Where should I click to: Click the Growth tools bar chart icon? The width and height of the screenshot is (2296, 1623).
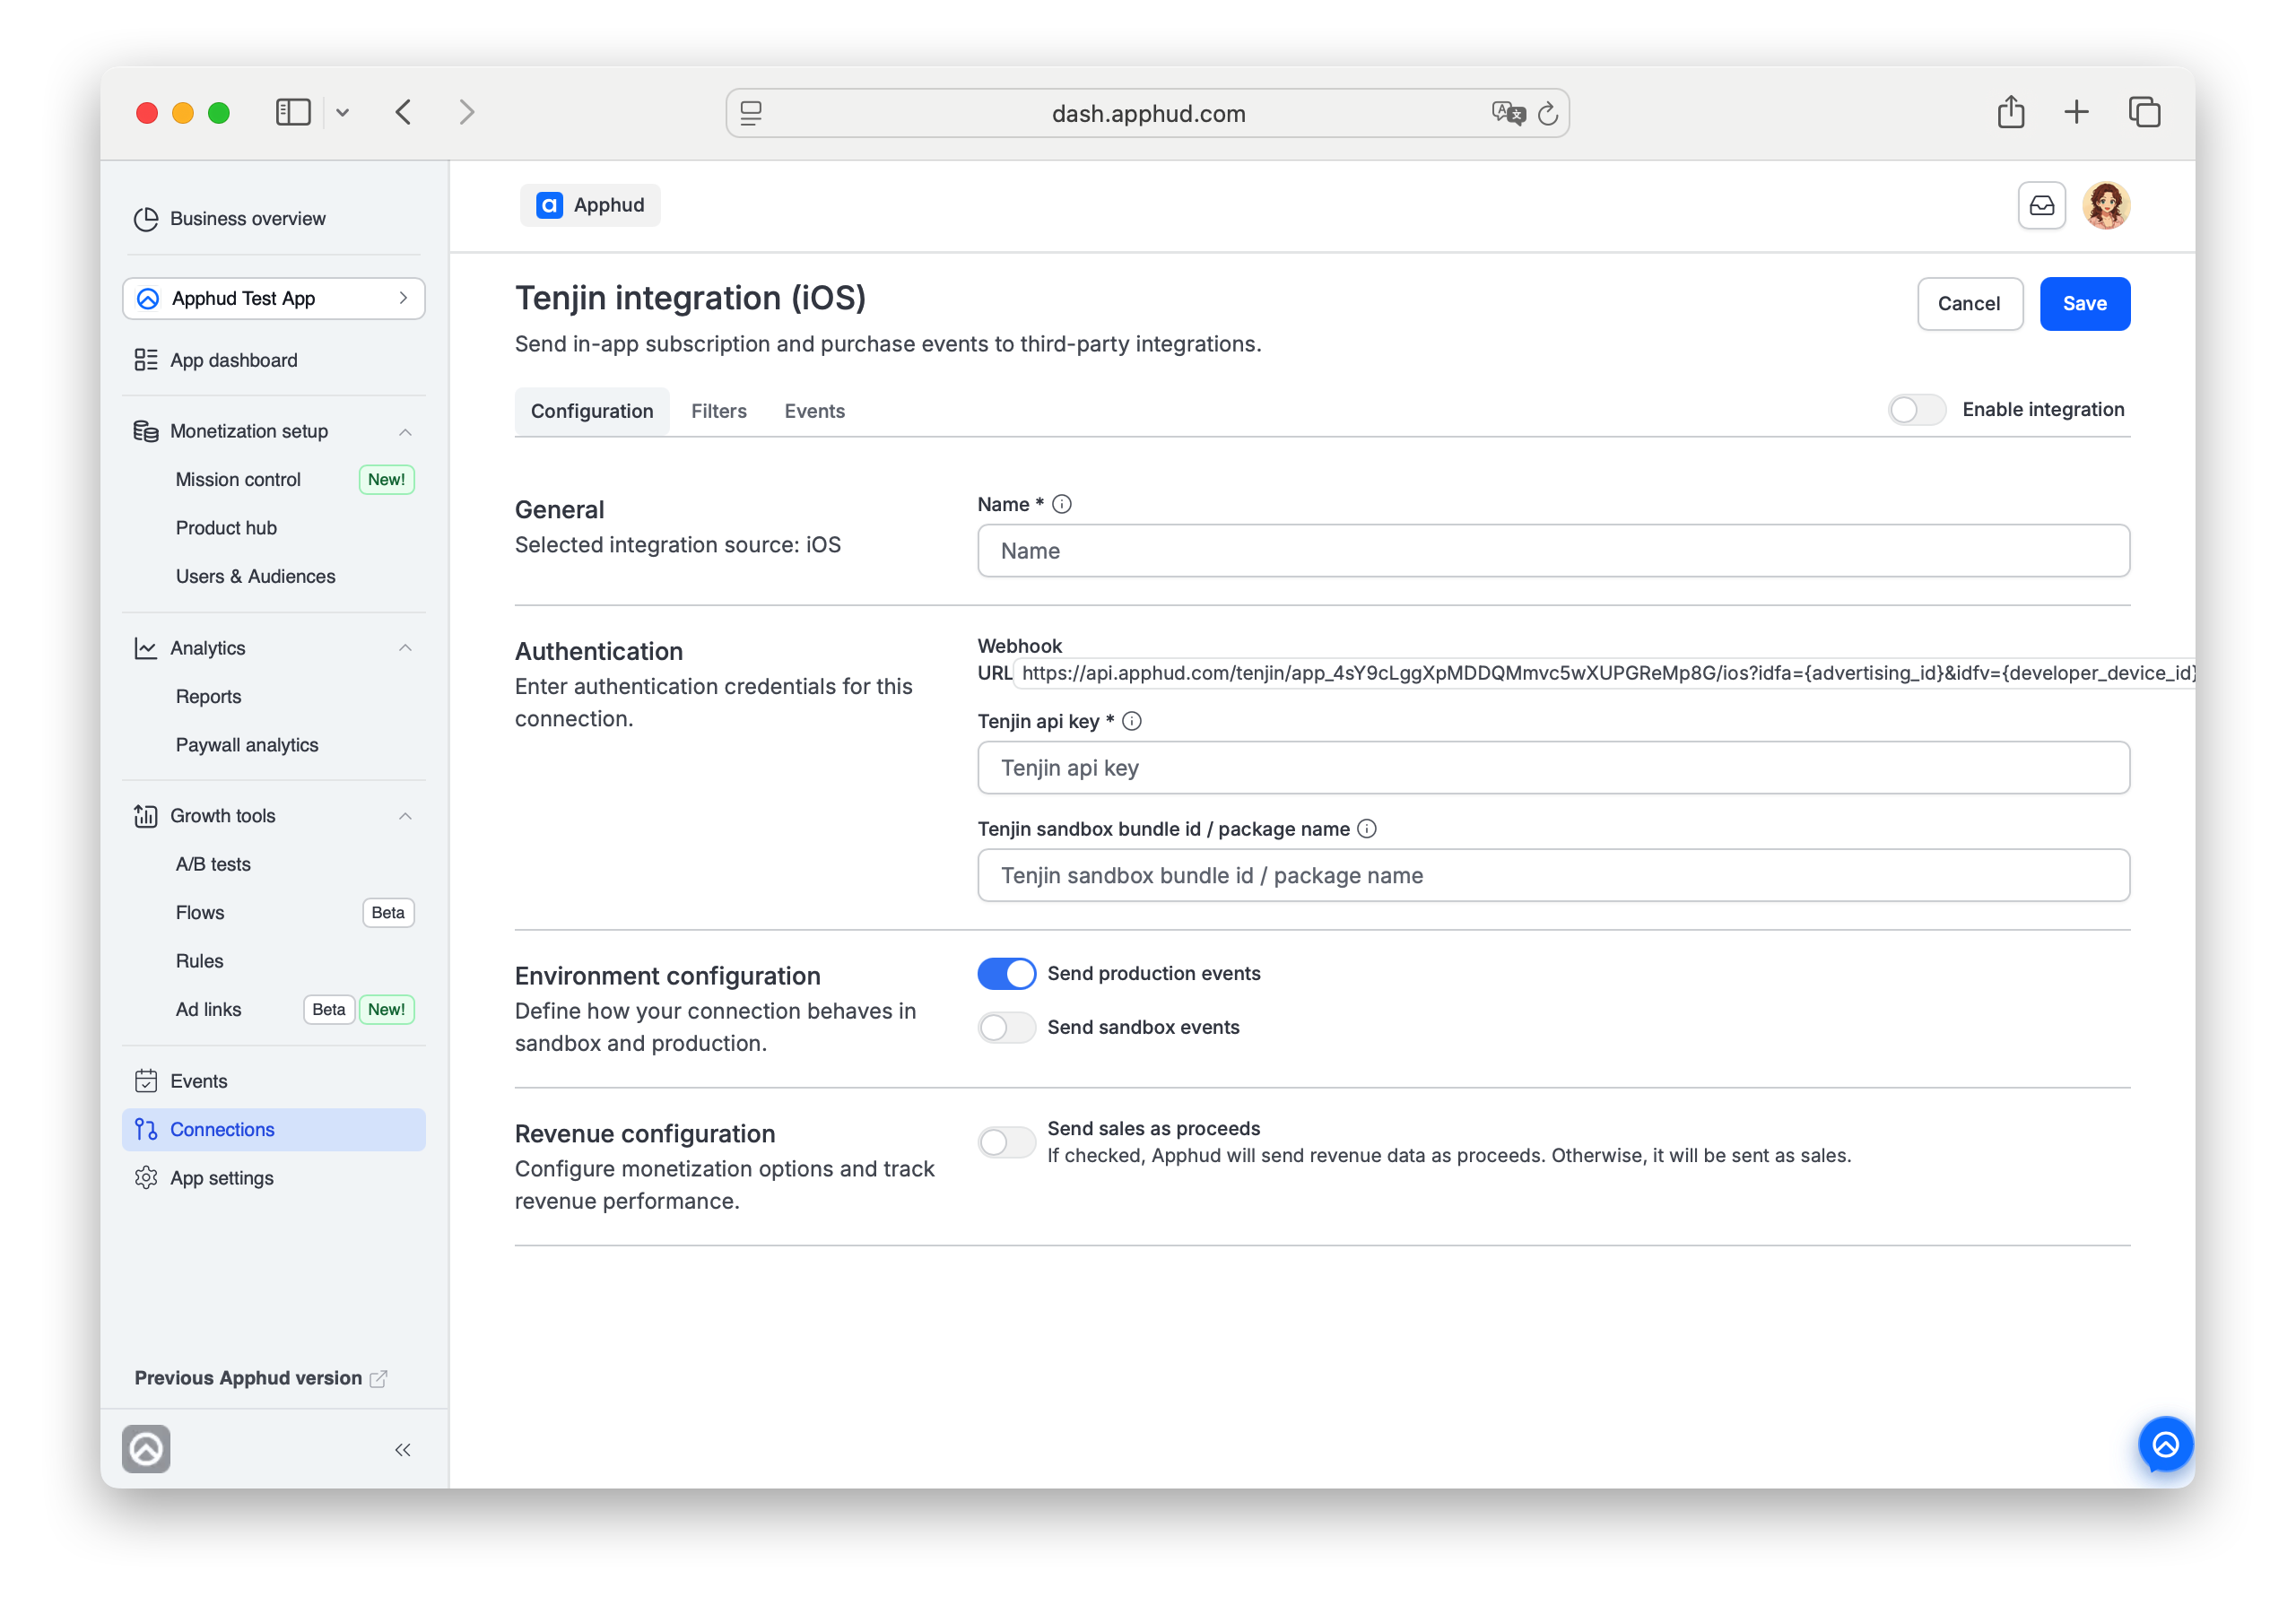pyautogui.click(x=146, y=816)
